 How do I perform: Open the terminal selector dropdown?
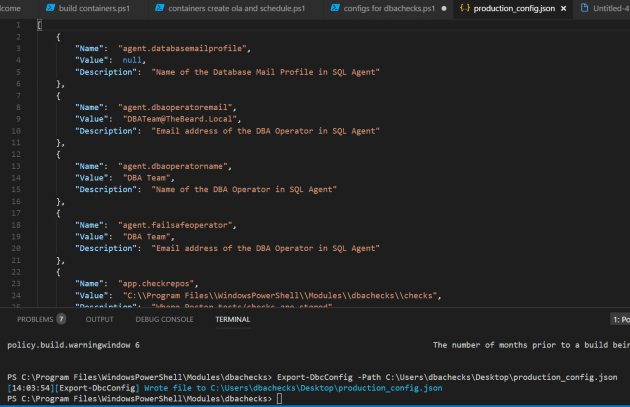coord(620,319)
